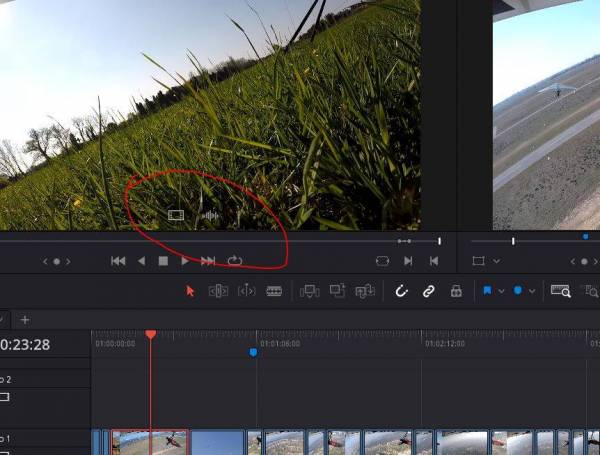This screenshot has height=455, width=600.
Task: Toggle position lock padlock icon
Action: click(x=456, y=291)
